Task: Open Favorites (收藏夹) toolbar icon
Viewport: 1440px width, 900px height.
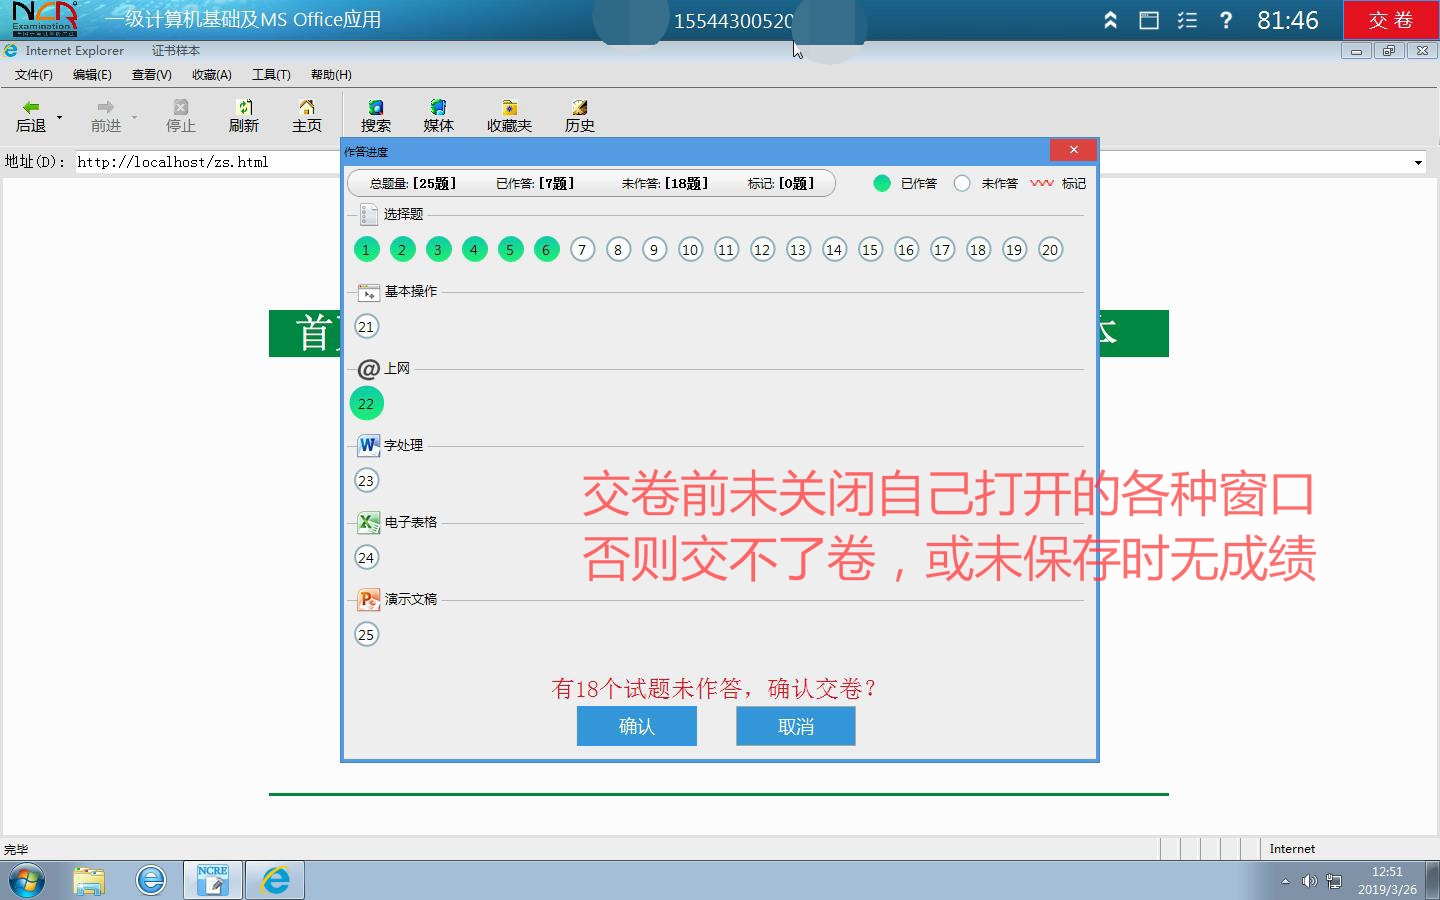Action: tap(509, 107)
